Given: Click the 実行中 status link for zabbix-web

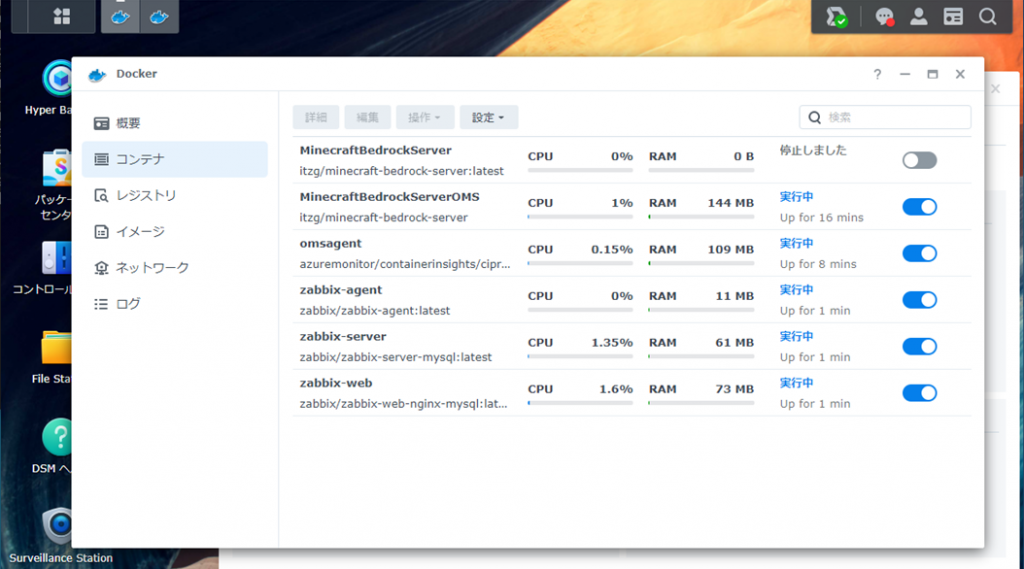Looking at the screenshot, I should pyautogui.click(x=796, y=383).
